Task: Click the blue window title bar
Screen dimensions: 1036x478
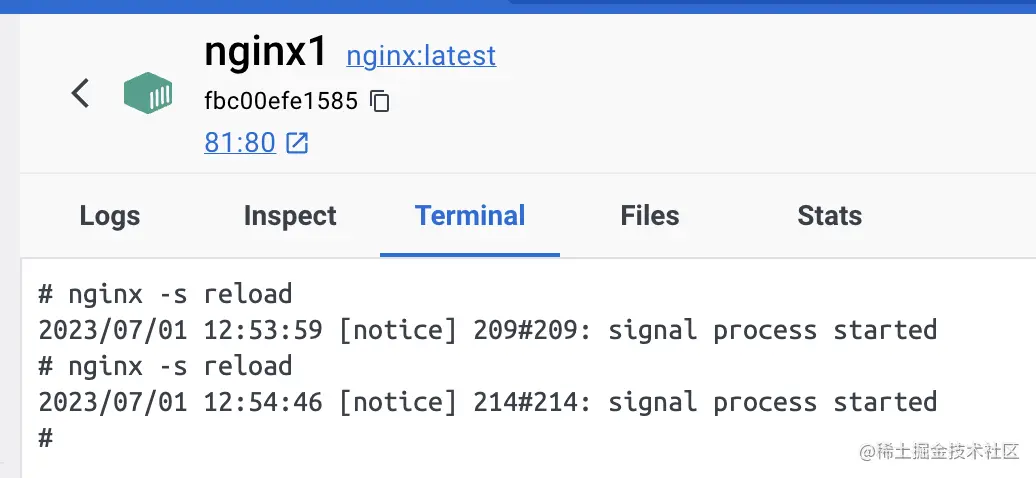Action: tap(518, 6)
